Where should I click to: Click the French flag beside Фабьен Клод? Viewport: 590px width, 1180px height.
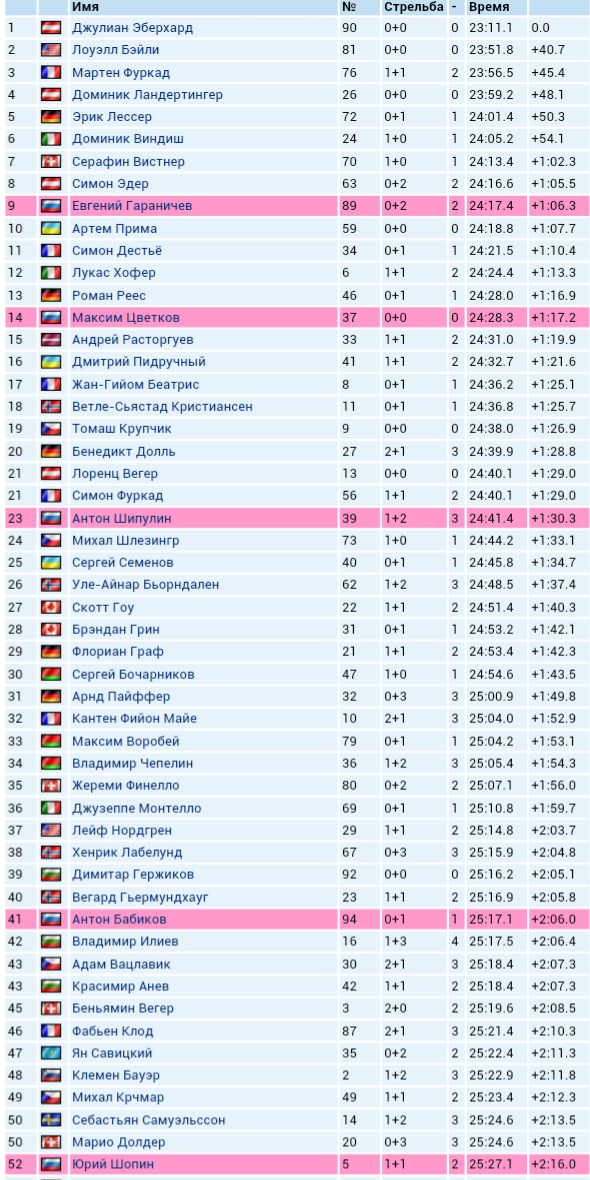(51, 1031)
